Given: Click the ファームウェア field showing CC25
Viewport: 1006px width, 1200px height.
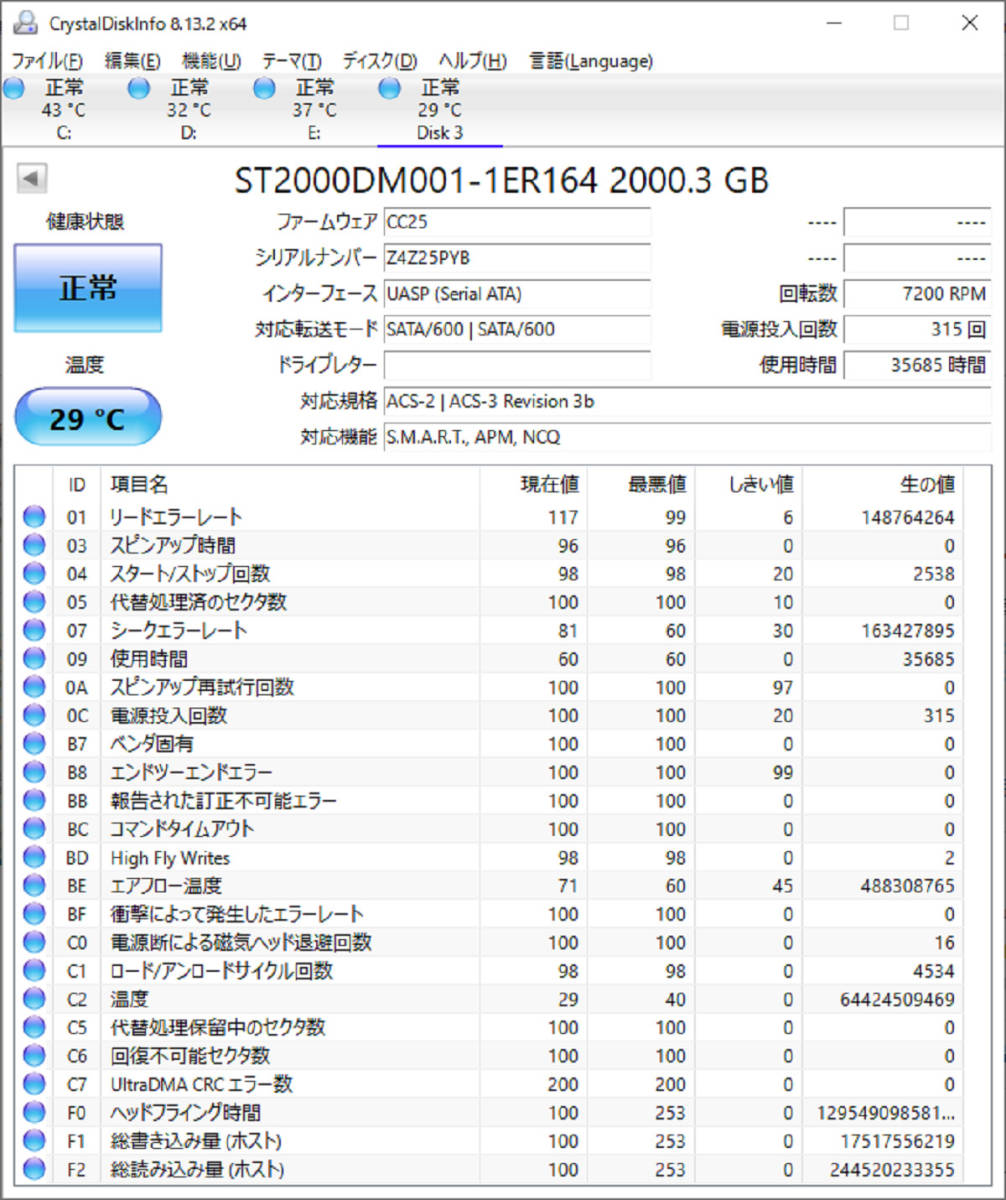Looking at the screenshot, I should pos(517,222).
